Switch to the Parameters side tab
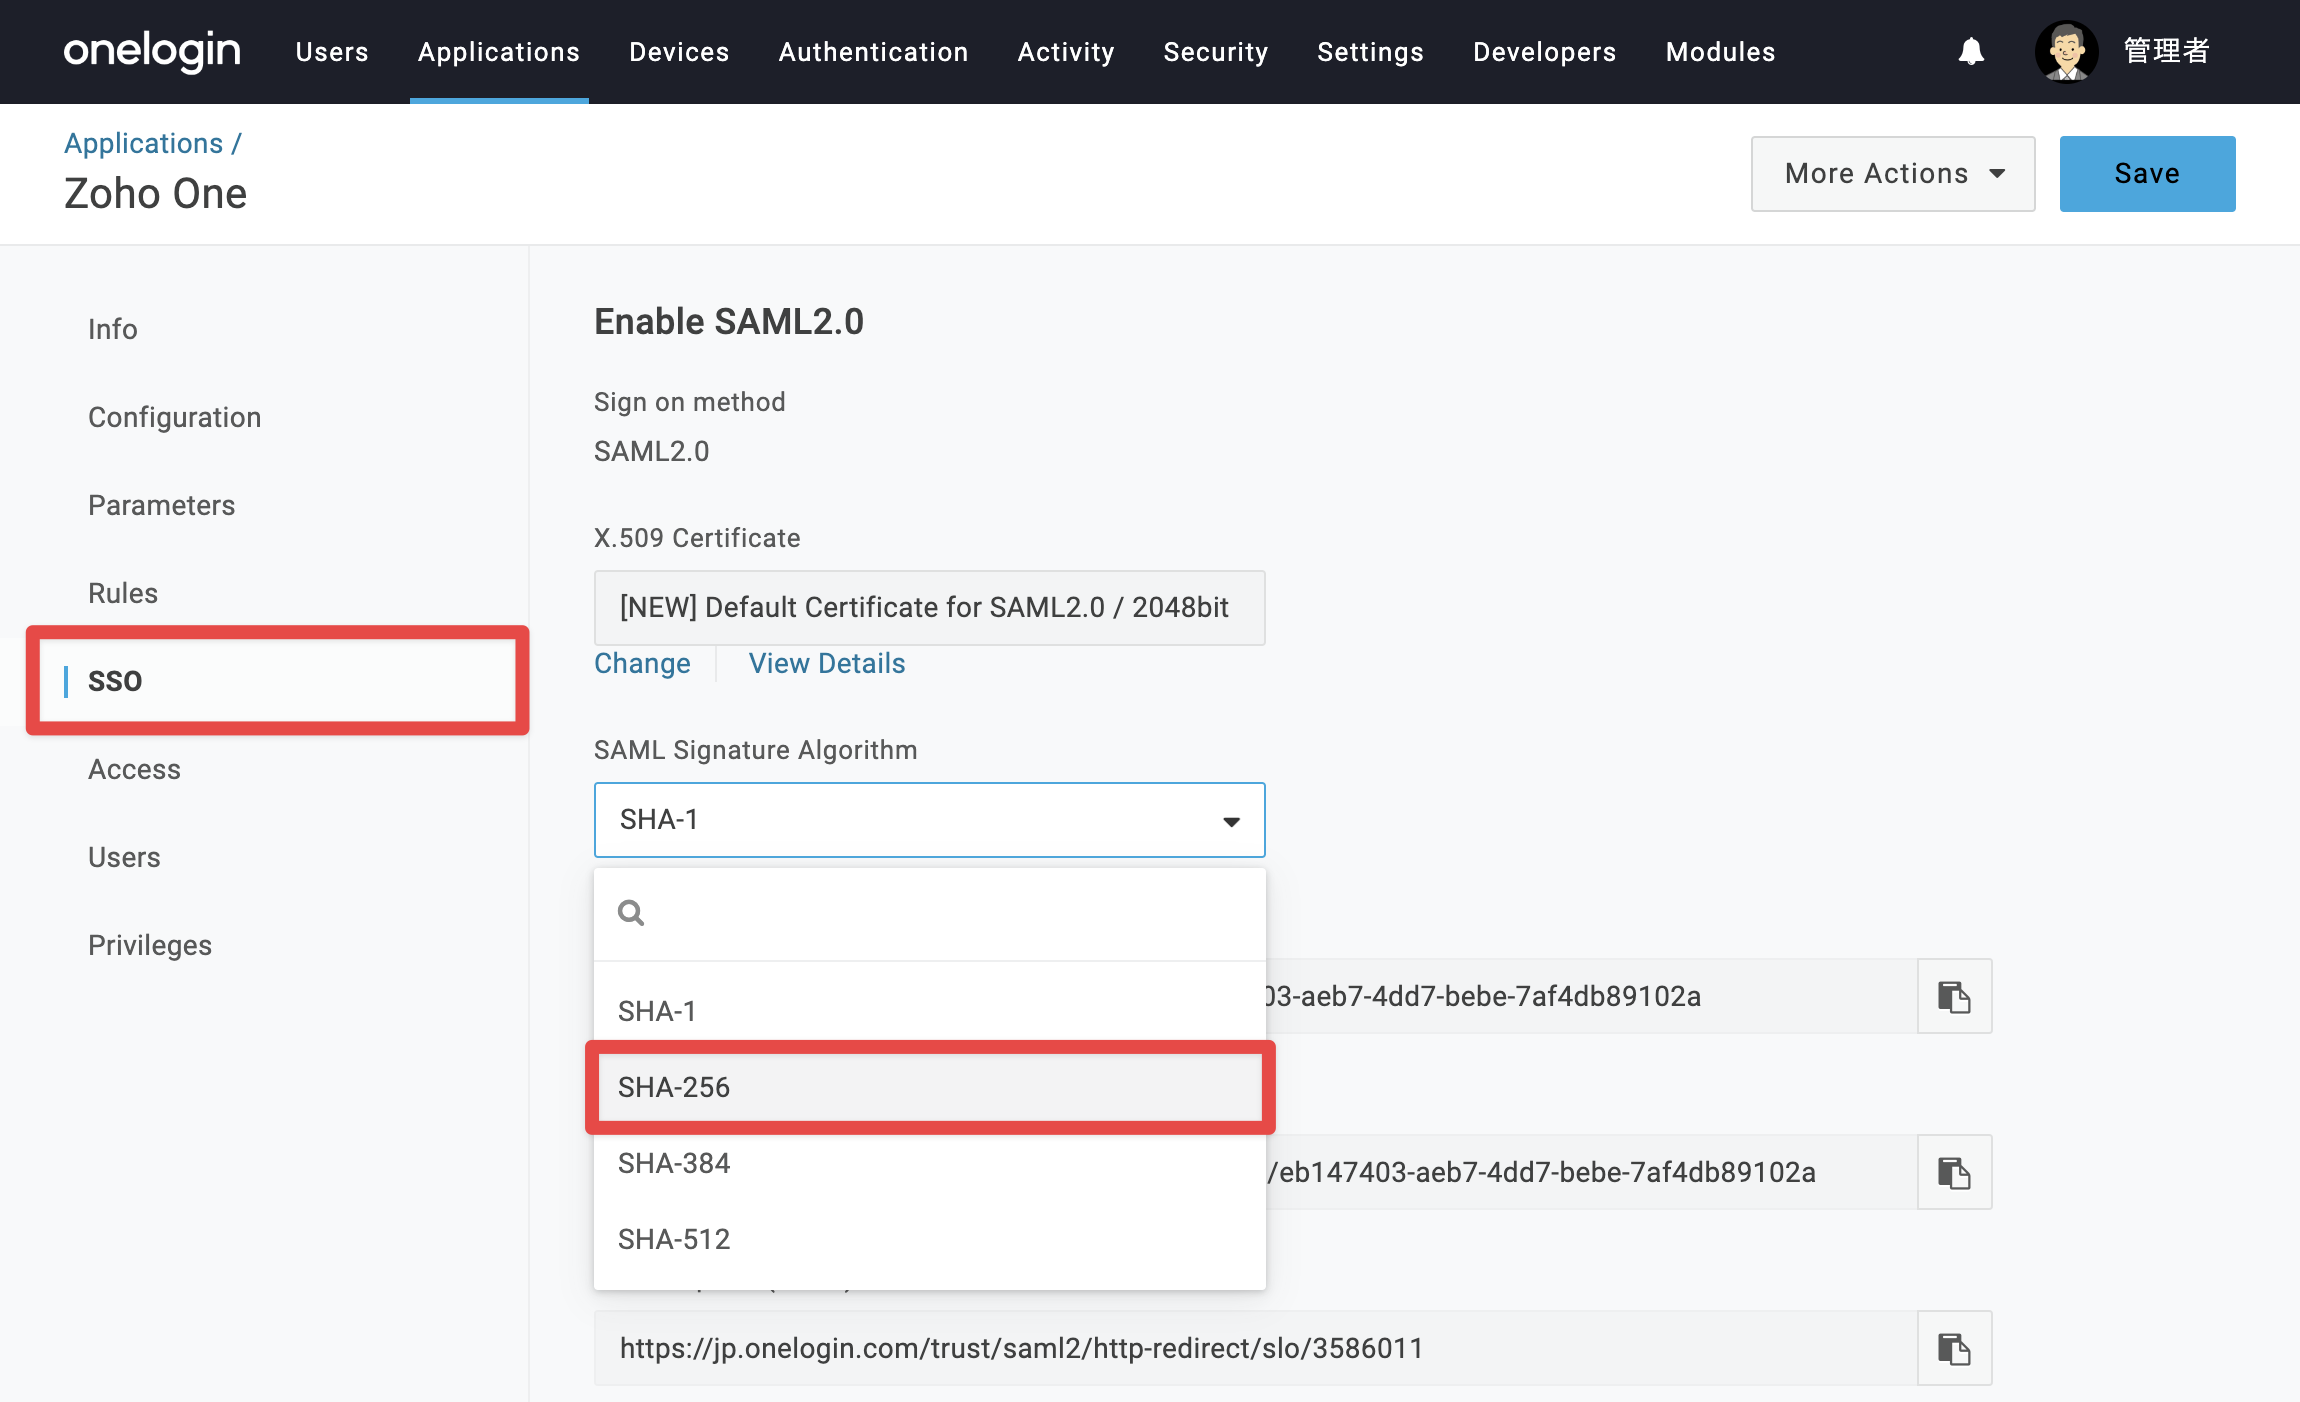This screenshot has height=1402, width=2300. pyautogui.click(x=162, y=505)
